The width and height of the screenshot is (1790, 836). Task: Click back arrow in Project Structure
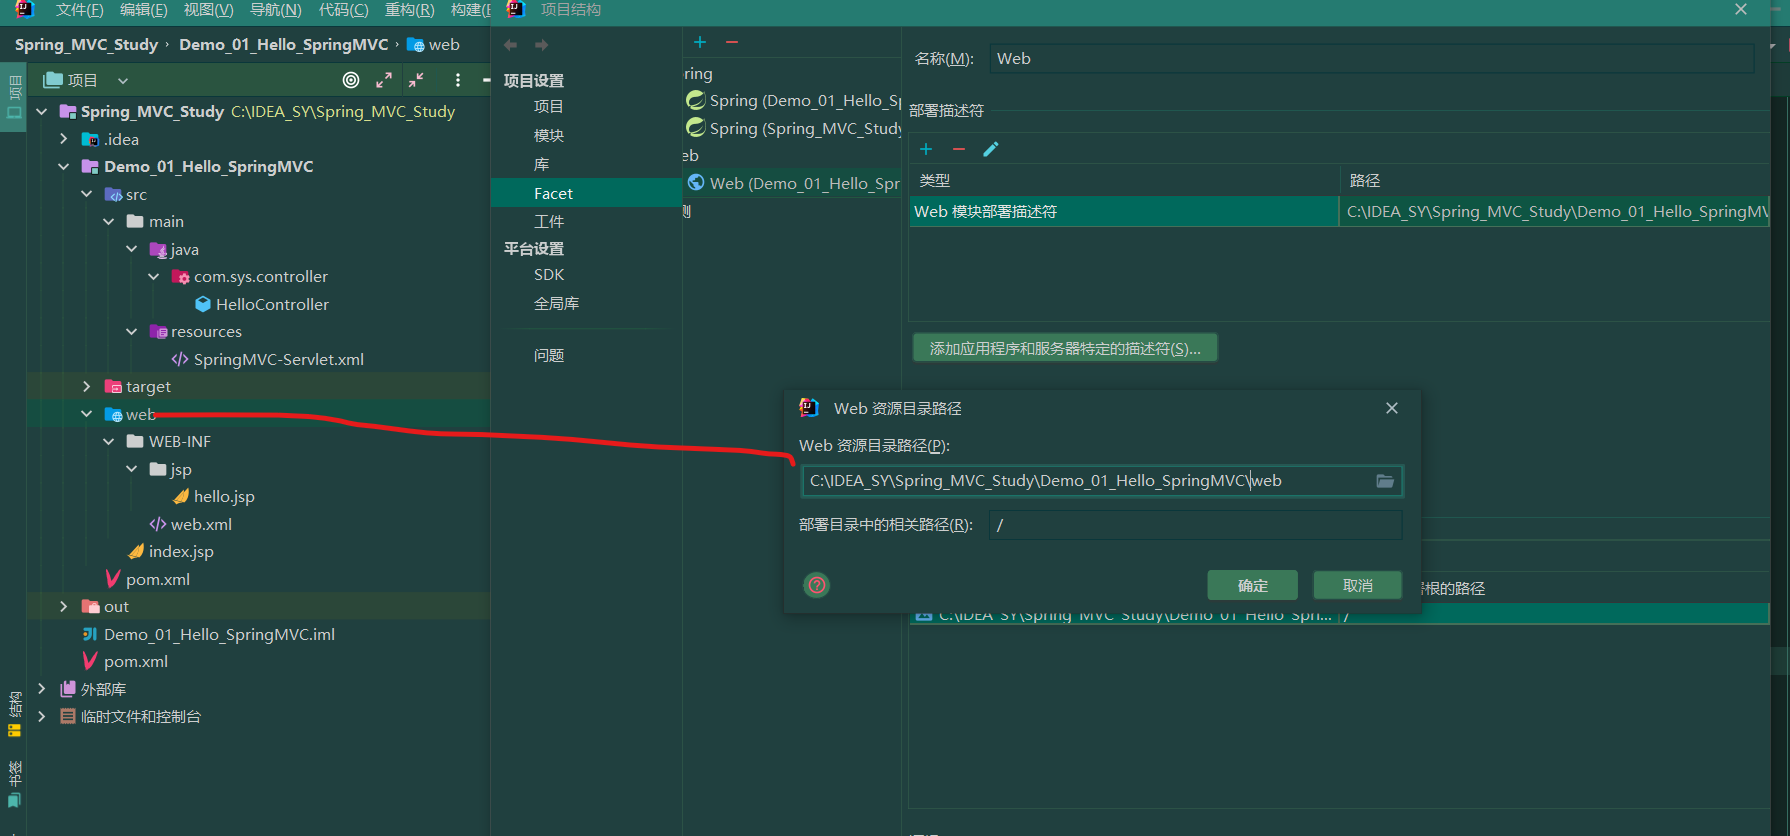510,45
